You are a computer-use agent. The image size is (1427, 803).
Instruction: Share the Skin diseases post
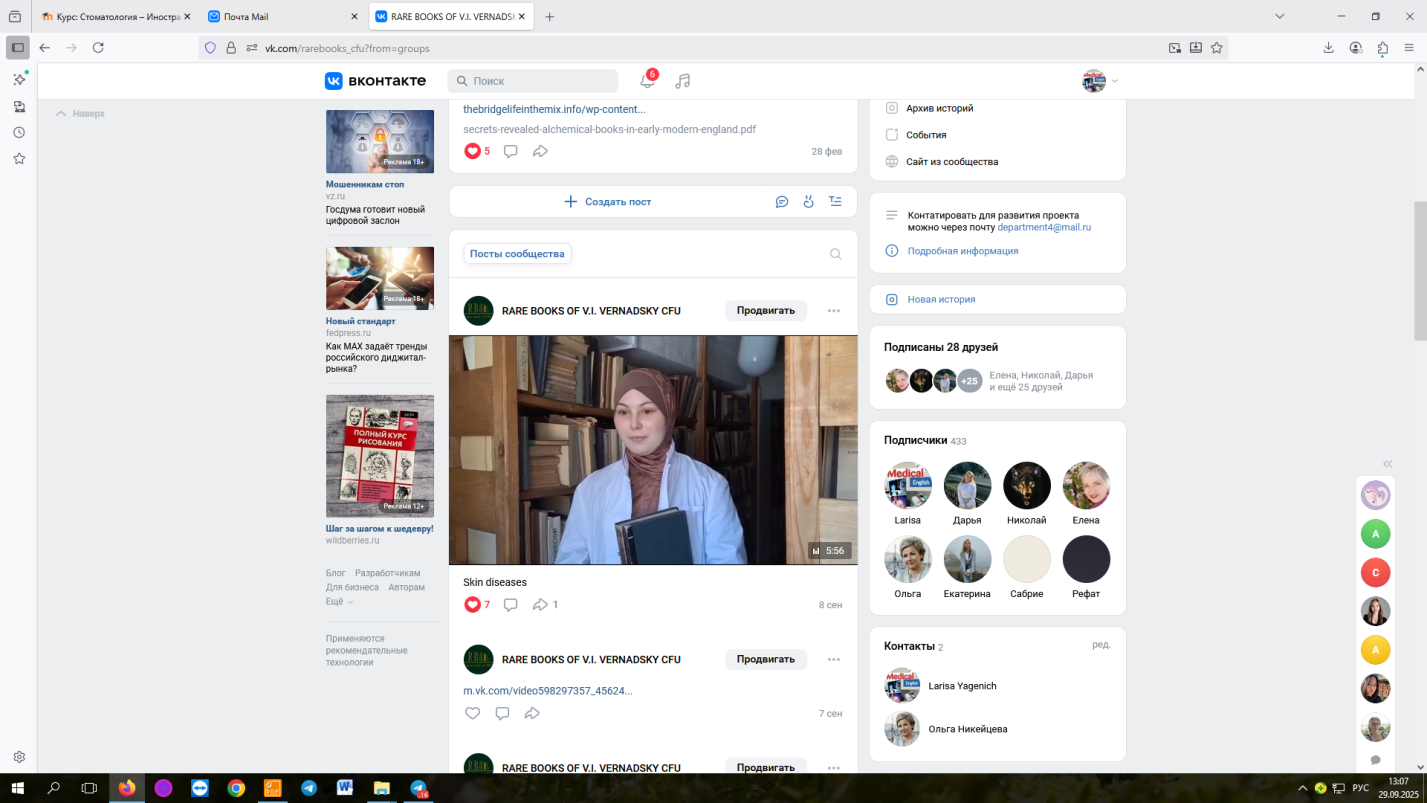[x=540, y=605]
